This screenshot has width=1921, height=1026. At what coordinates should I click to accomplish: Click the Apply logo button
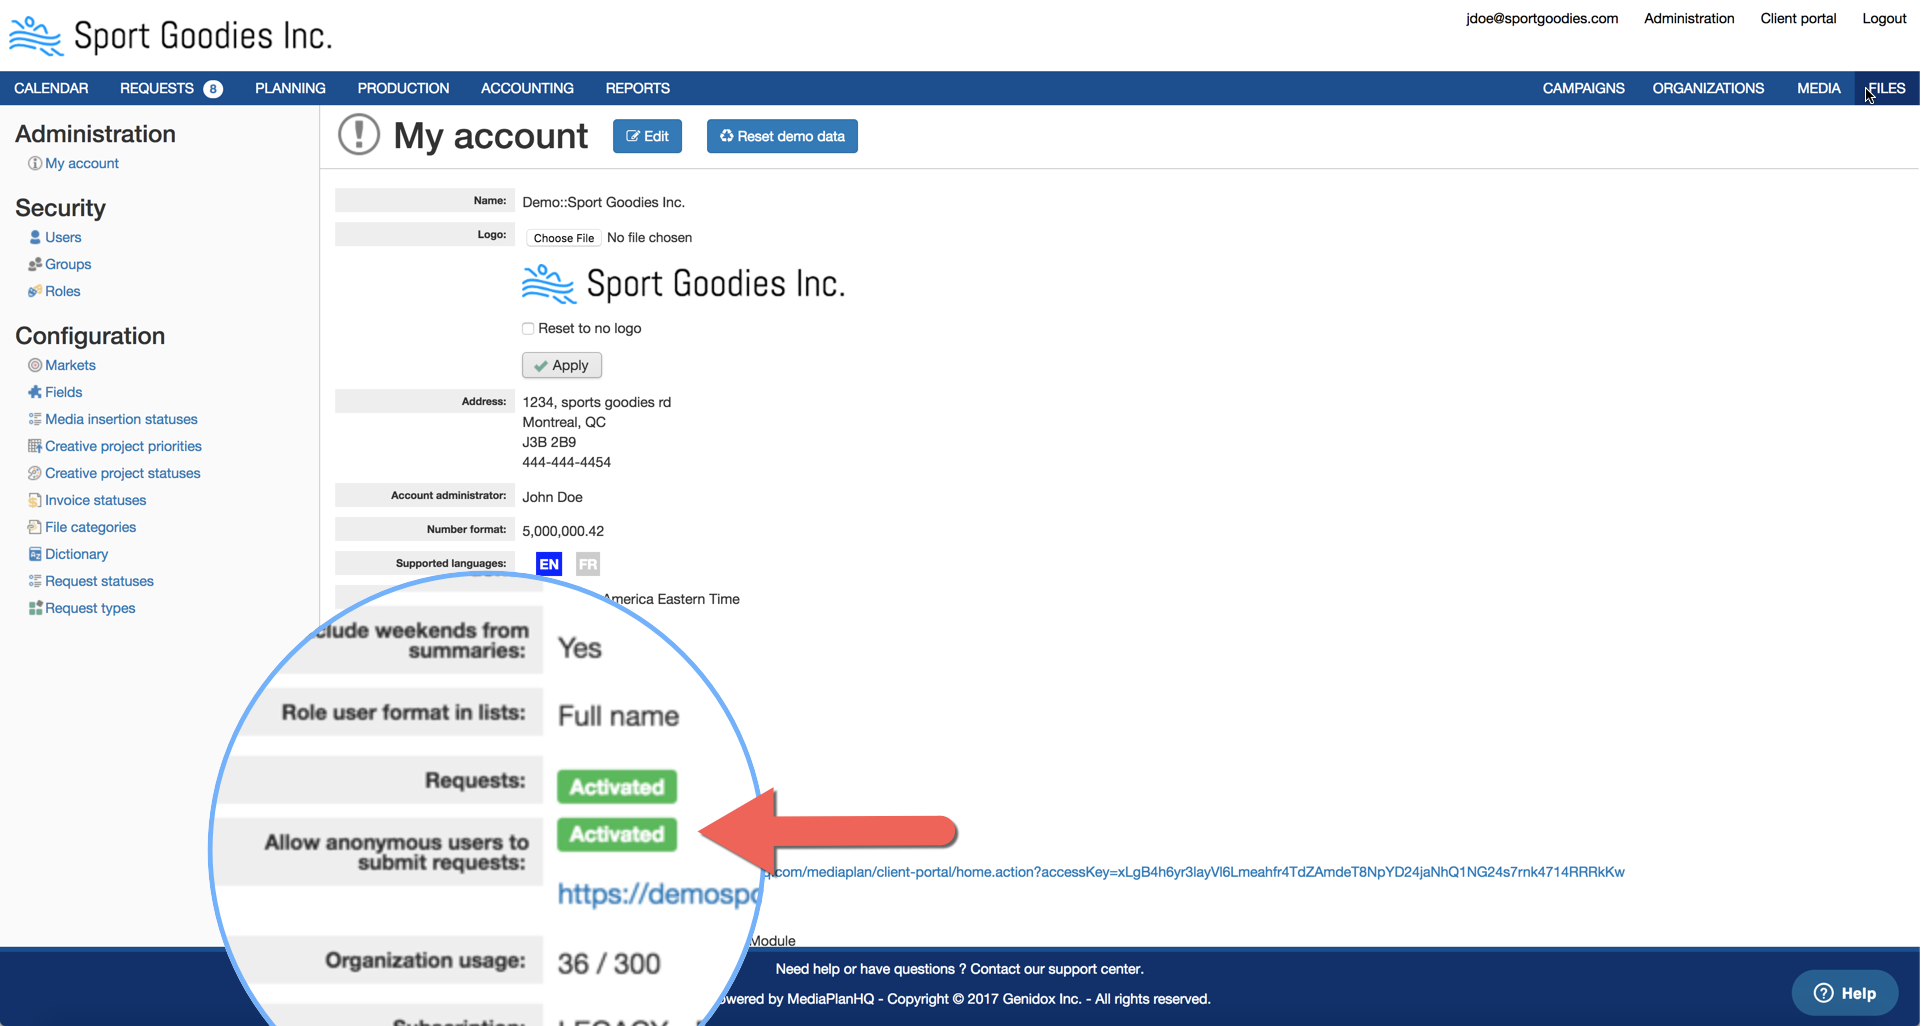(562, 366)
